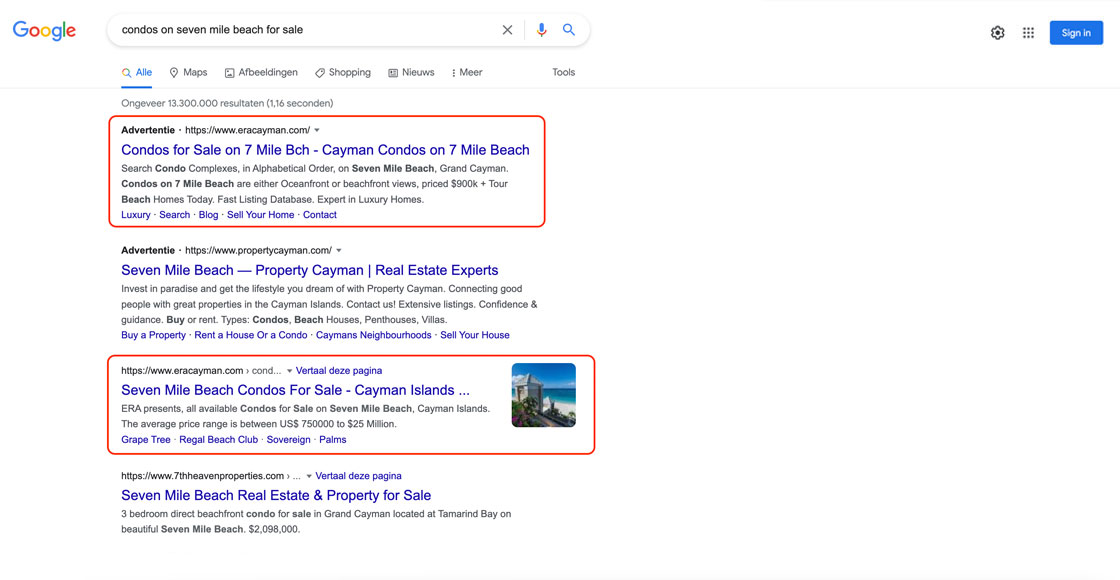Open the Buy a Property sitelink
This screenshot has height=580, width=1120.
[x=154, y=336]
